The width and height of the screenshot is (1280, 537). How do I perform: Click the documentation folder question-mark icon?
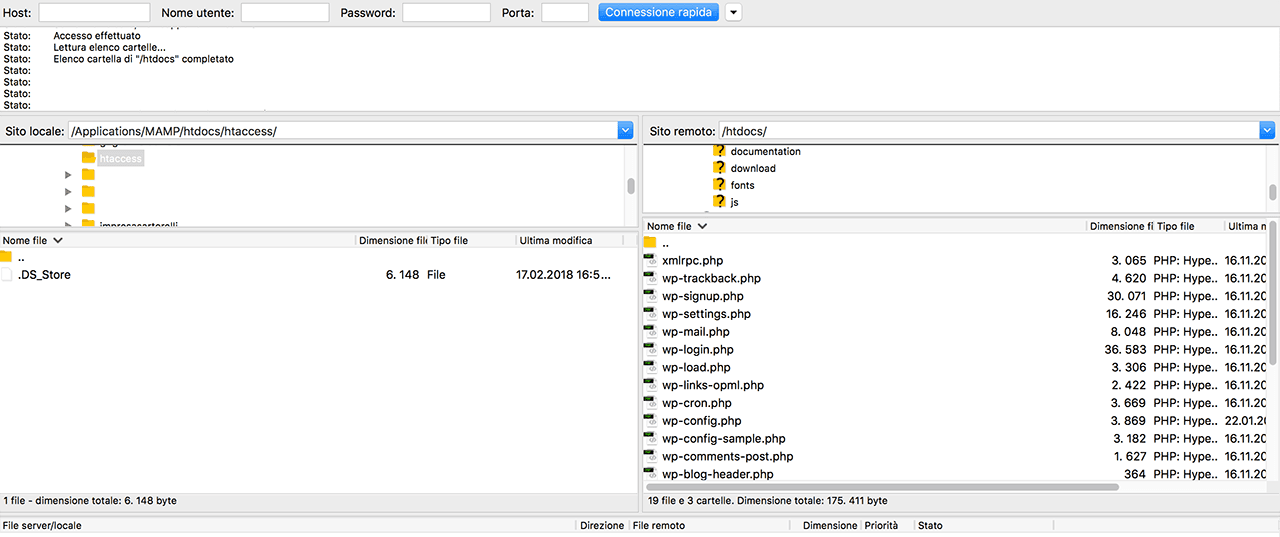tap(719, 151)
